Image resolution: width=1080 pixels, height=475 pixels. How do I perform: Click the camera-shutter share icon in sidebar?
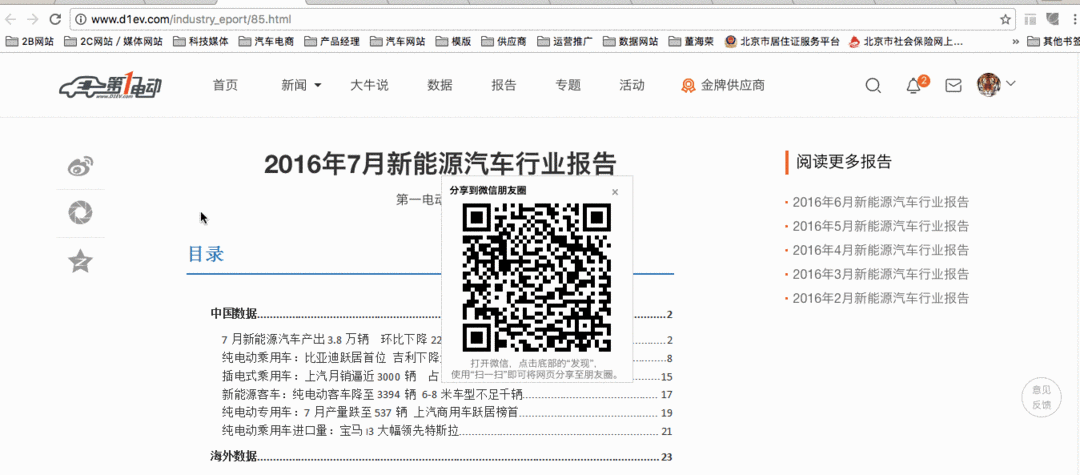click(x=81, y=213)
